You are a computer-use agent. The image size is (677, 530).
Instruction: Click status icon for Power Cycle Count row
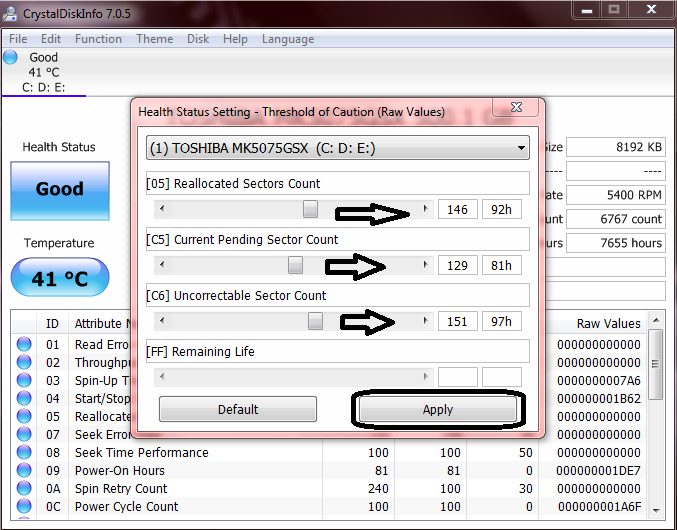(24, 506)
